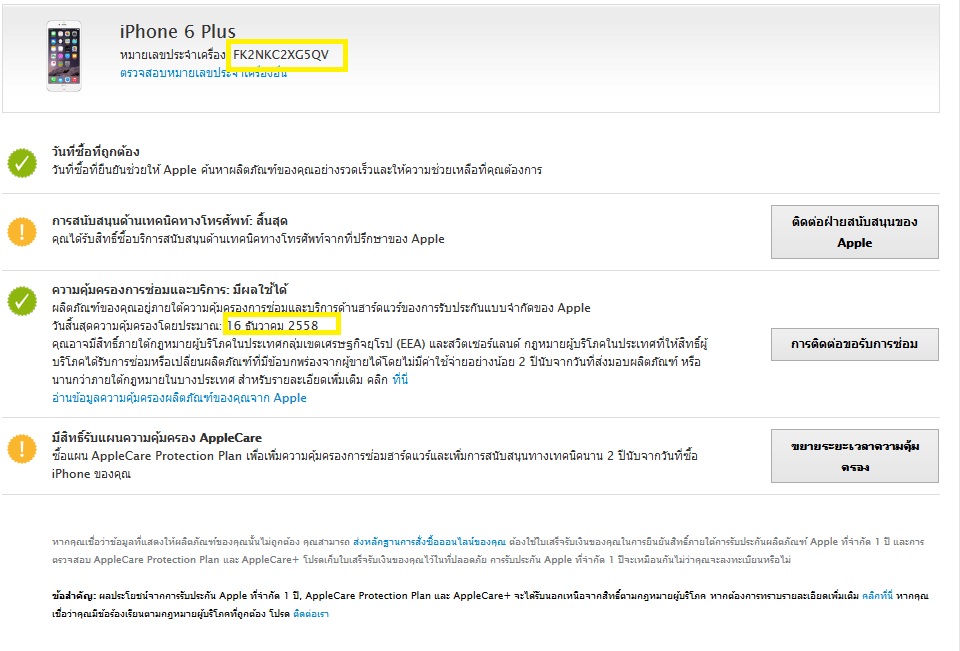The width and height of the screenshot is (960, 651).
Task: Select the coverage end date 16 ธันวาคม 2558
Action: [x=272, y=325]
